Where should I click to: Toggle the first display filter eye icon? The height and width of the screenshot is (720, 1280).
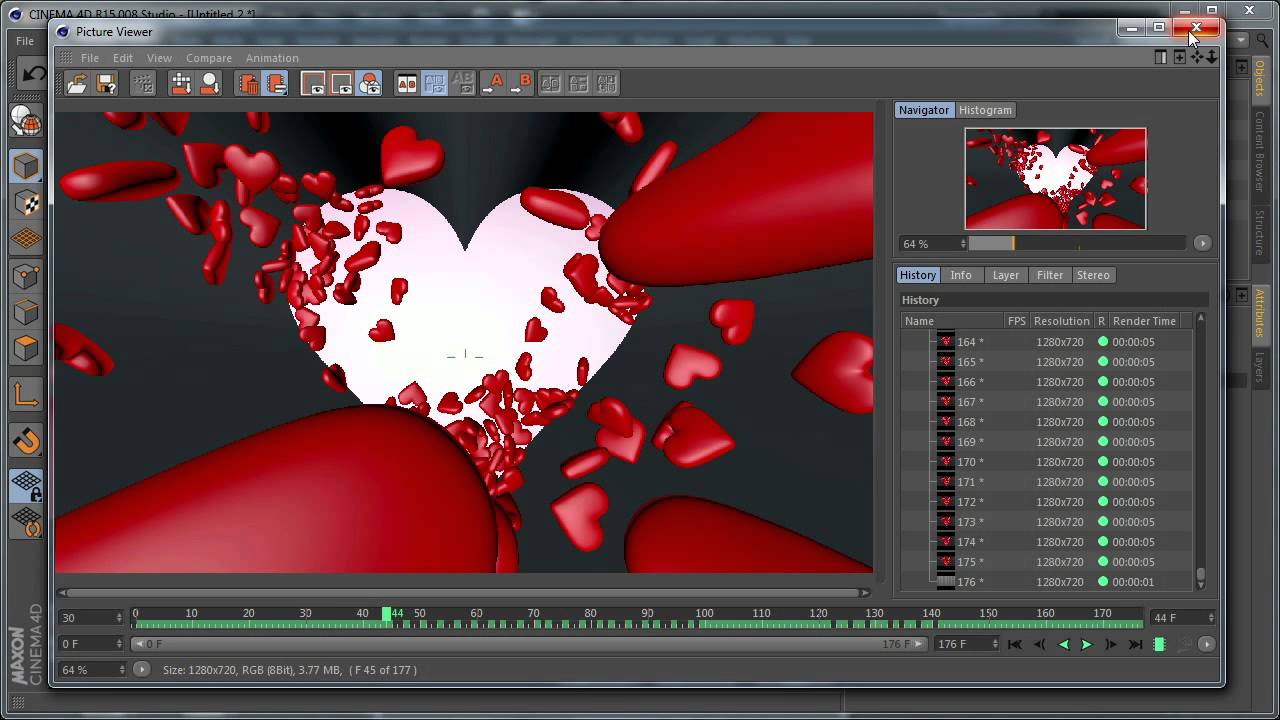[313, 84]
